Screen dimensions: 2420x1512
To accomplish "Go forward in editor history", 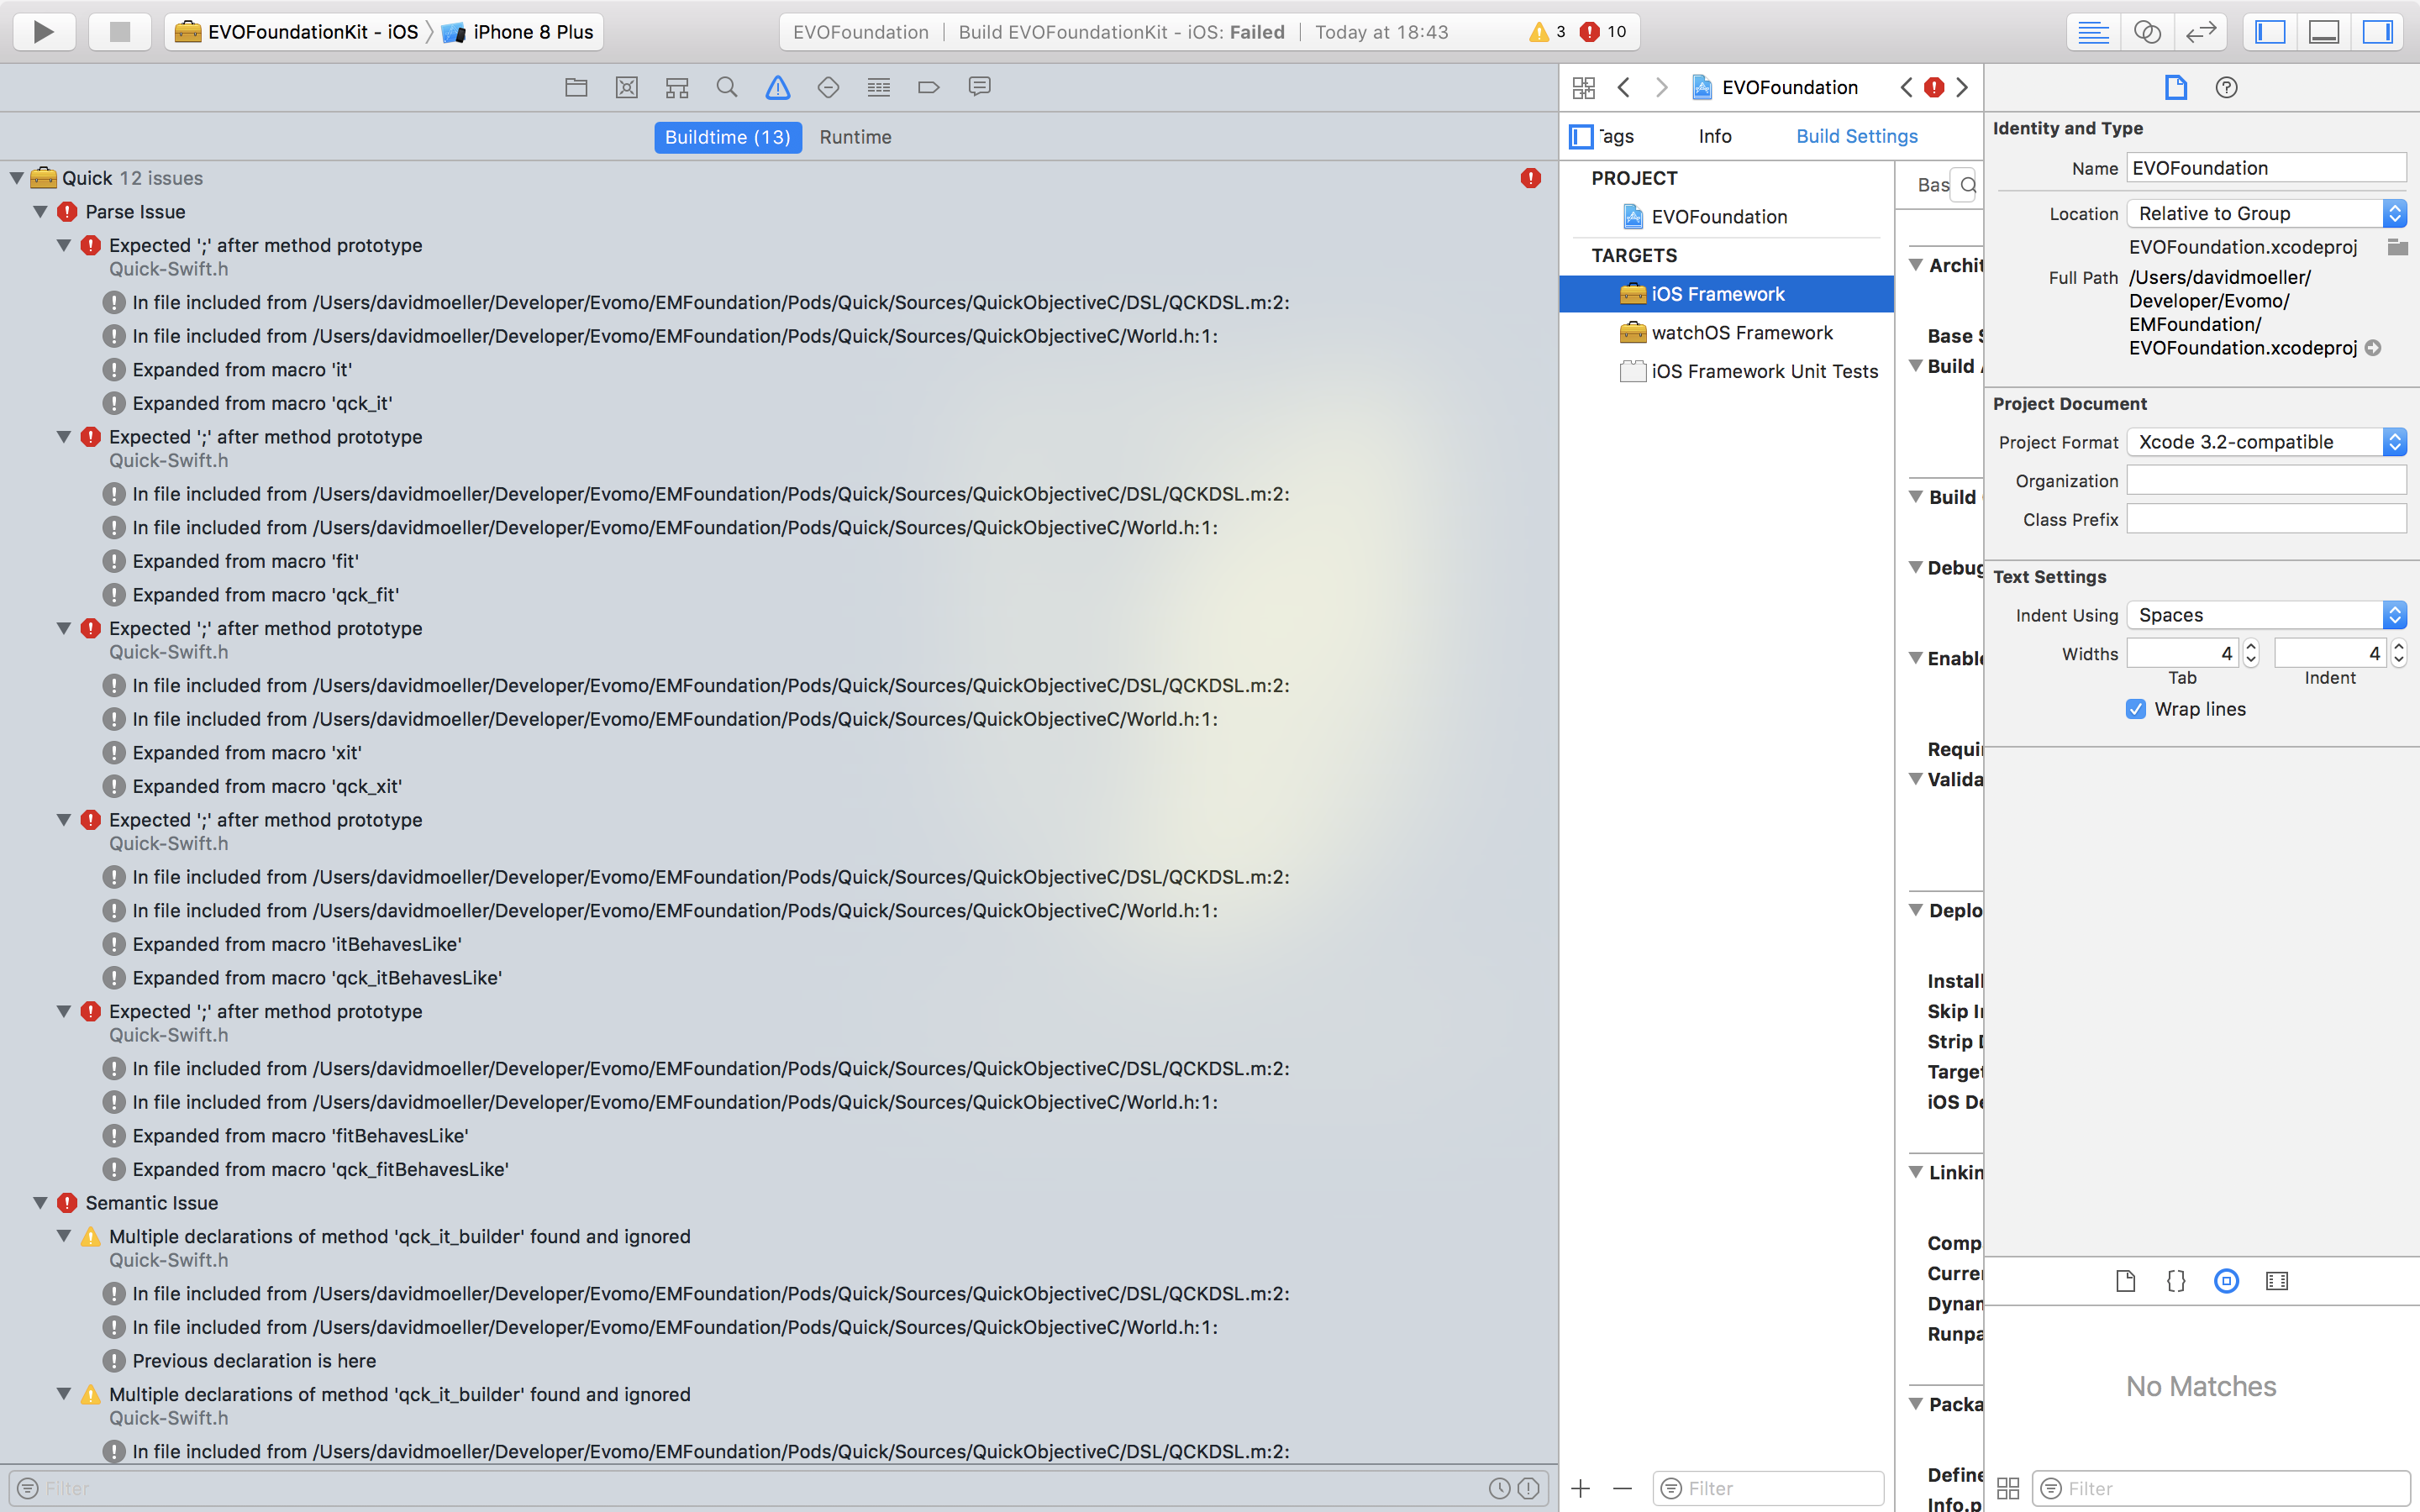I will (1662, 88).
